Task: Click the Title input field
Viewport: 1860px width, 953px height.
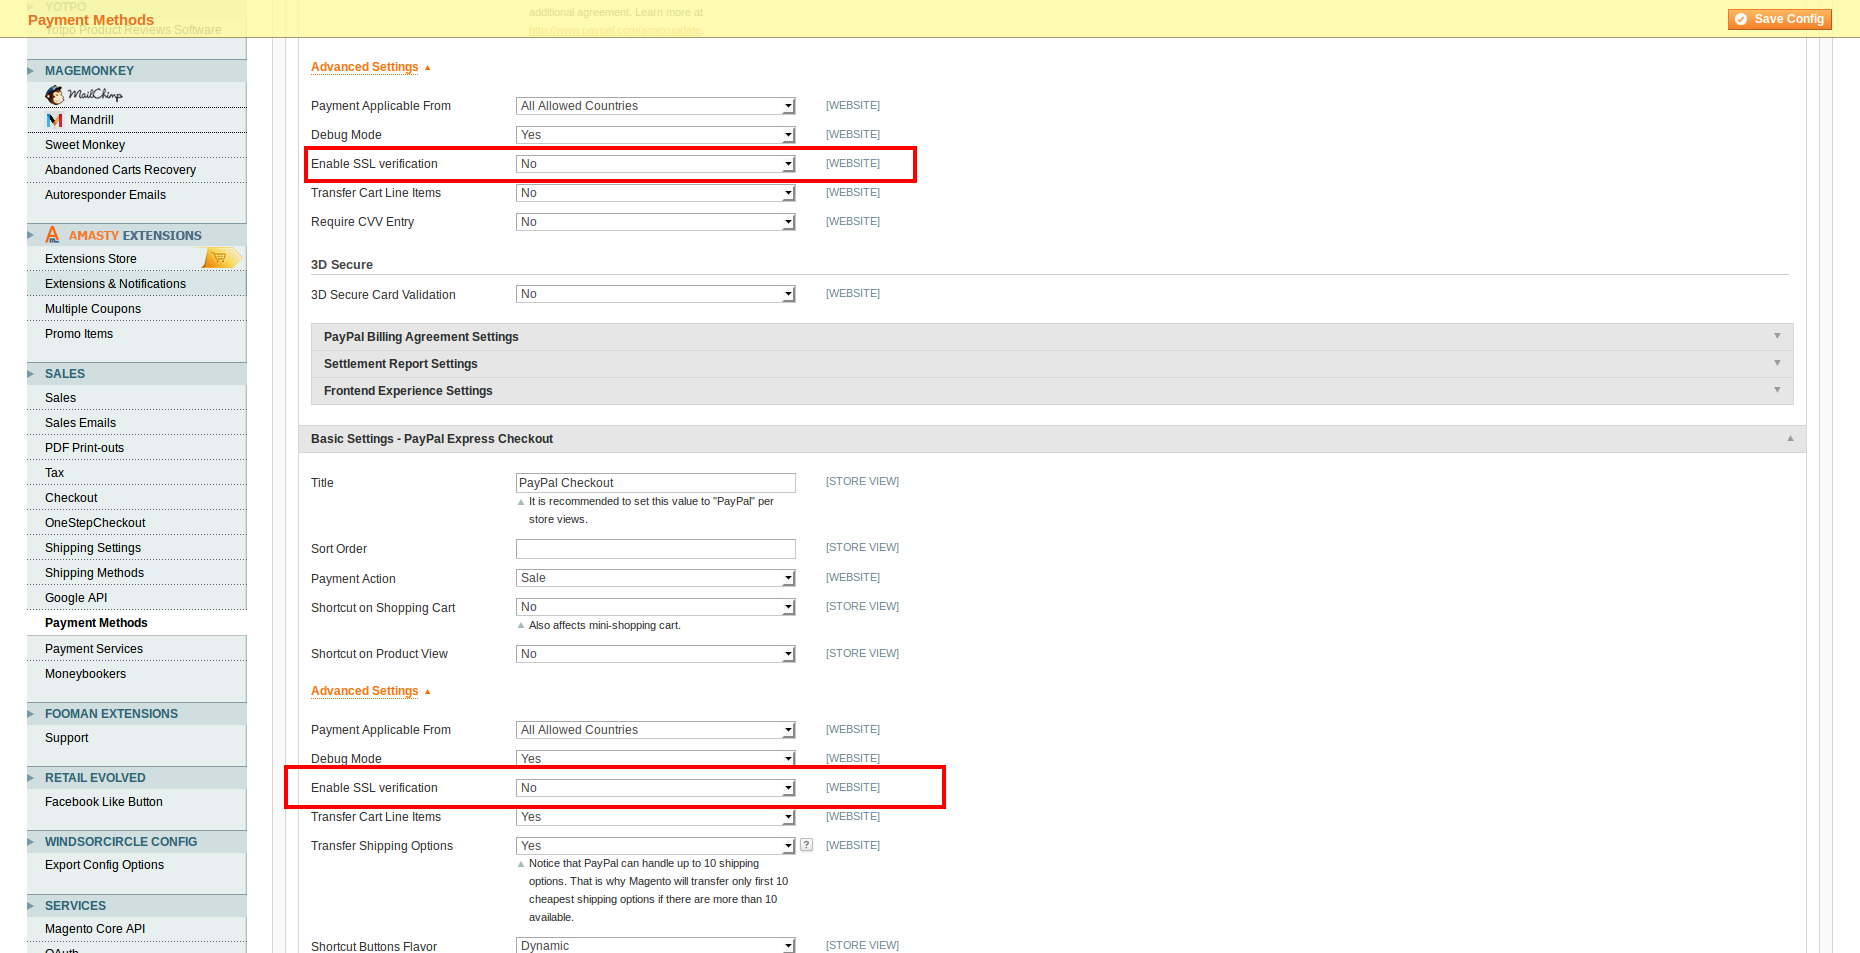Action: [656, 483]
